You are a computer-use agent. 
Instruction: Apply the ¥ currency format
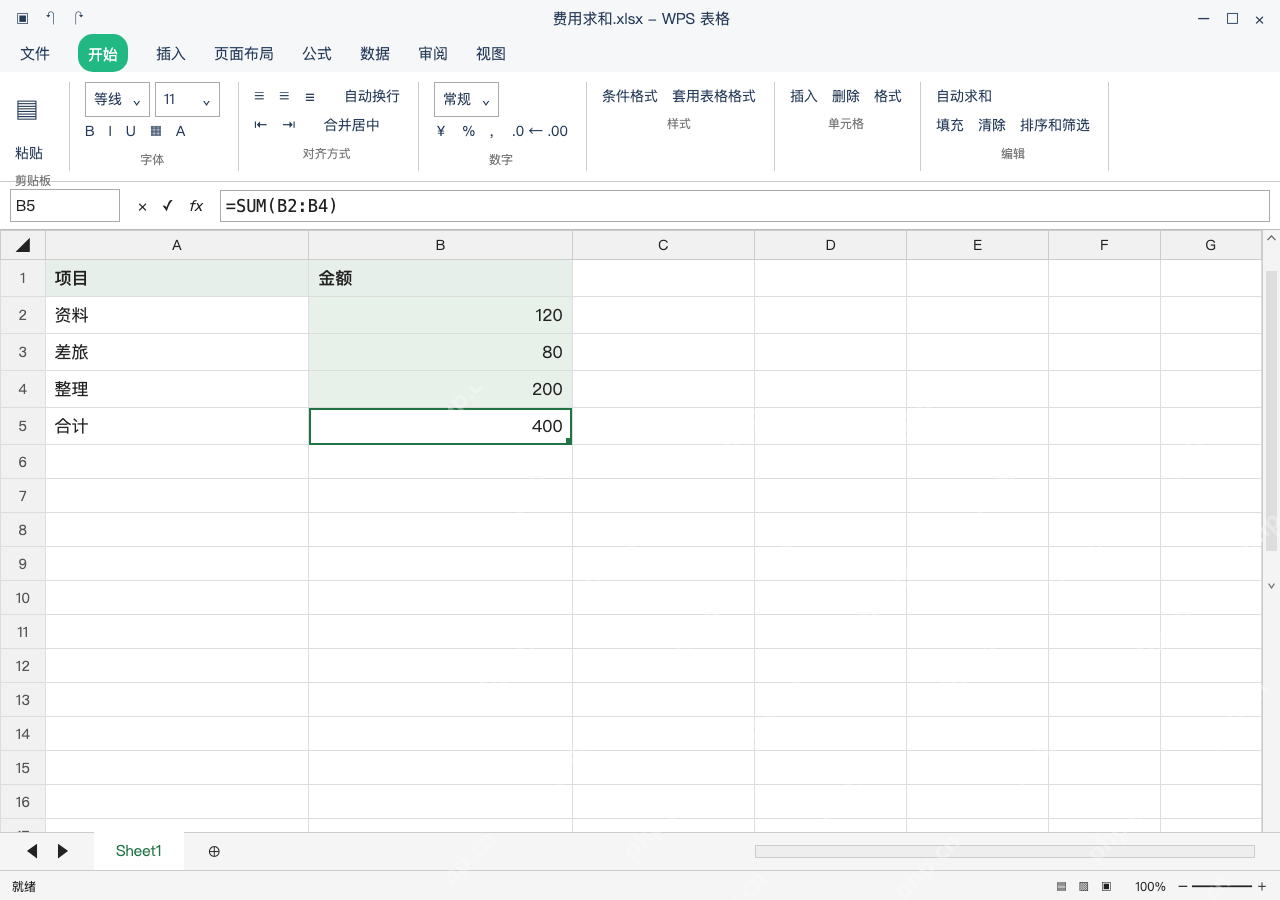(441, 131)
